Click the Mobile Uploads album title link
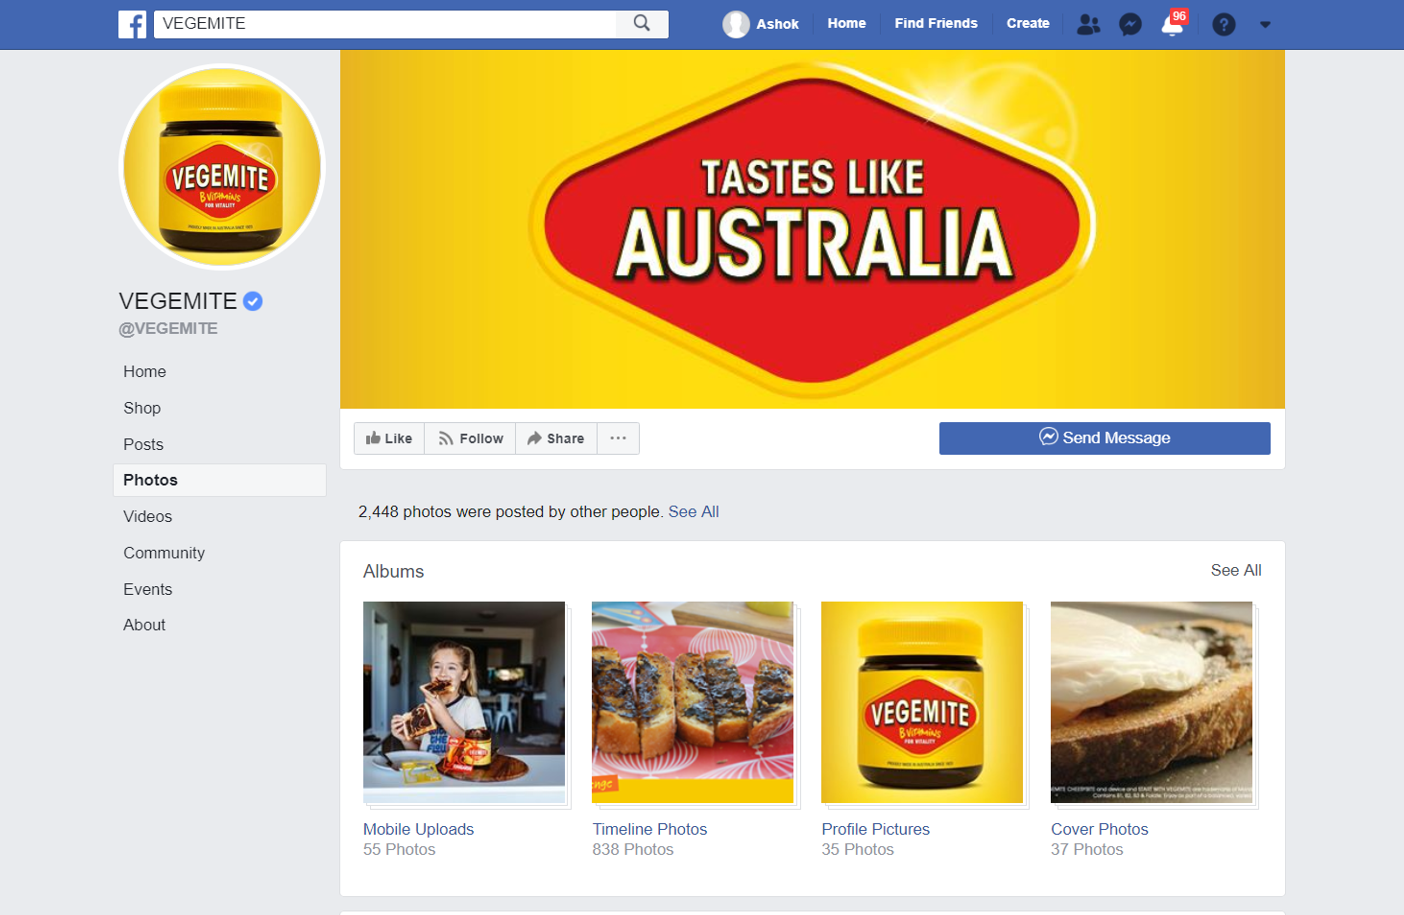 click(x=418, y=829)
